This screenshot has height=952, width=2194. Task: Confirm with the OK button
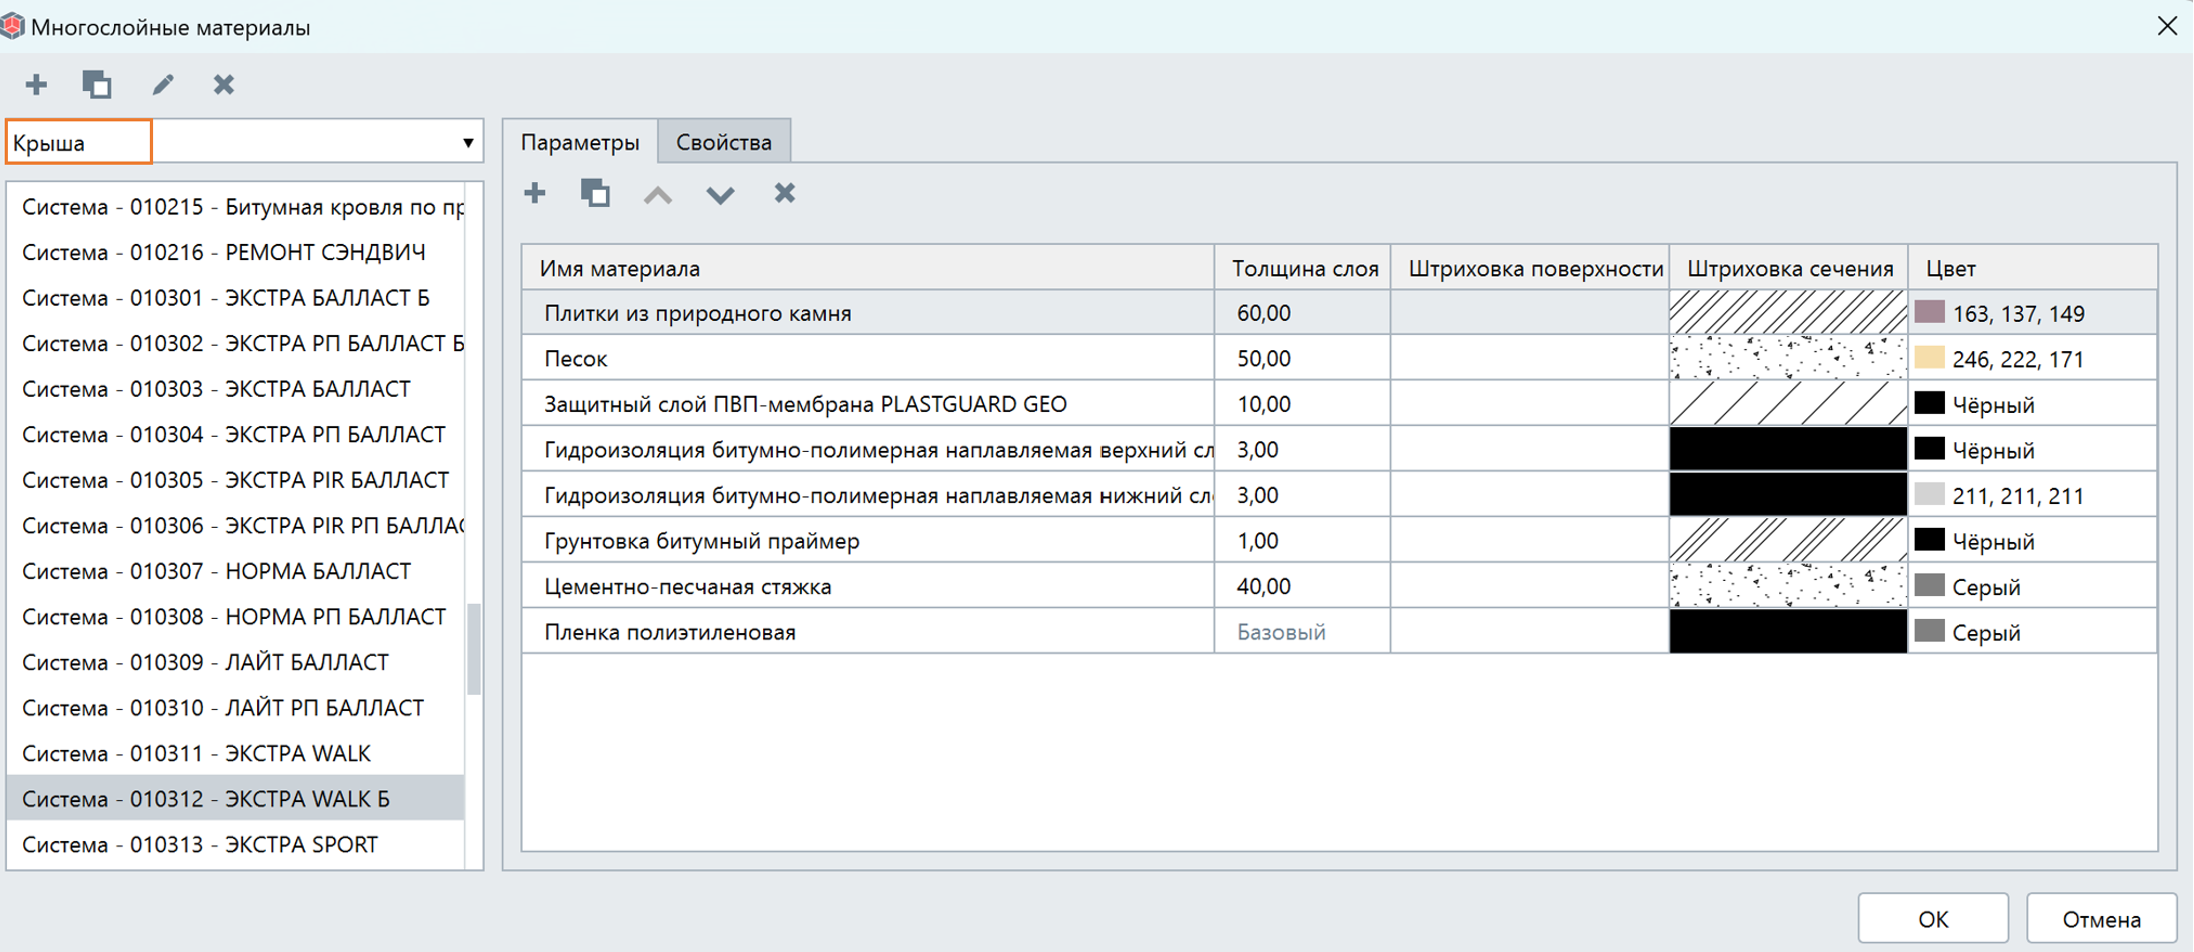click(1933, 919)
